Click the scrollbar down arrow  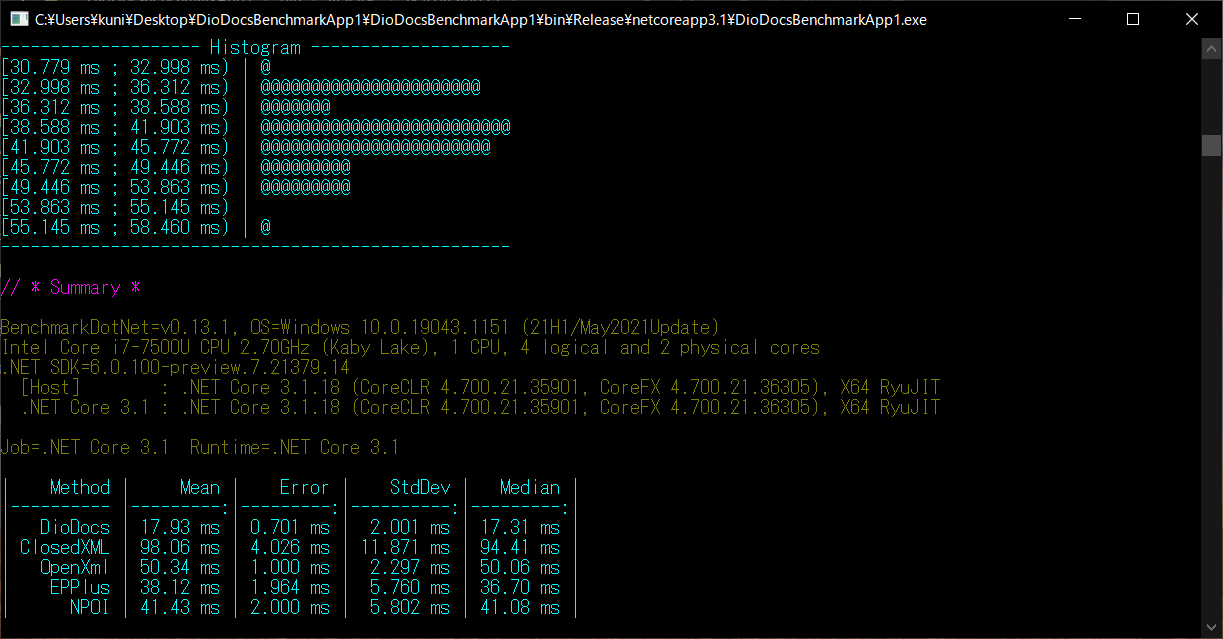1211,628
